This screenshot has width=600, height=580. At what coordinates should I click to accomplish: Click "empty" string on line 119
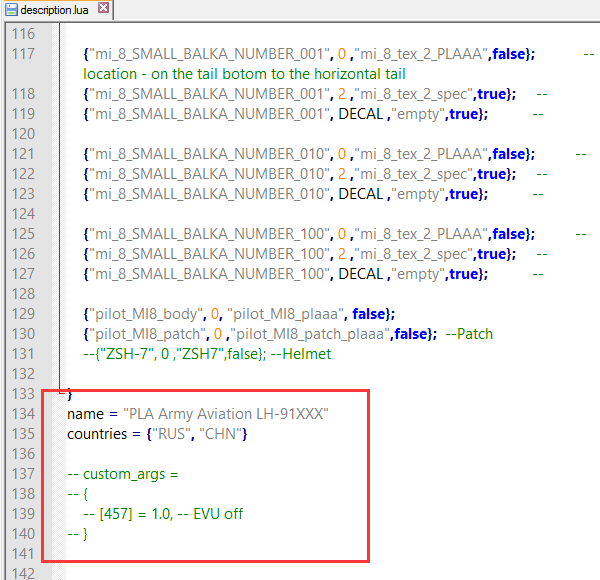coord(418,114)
